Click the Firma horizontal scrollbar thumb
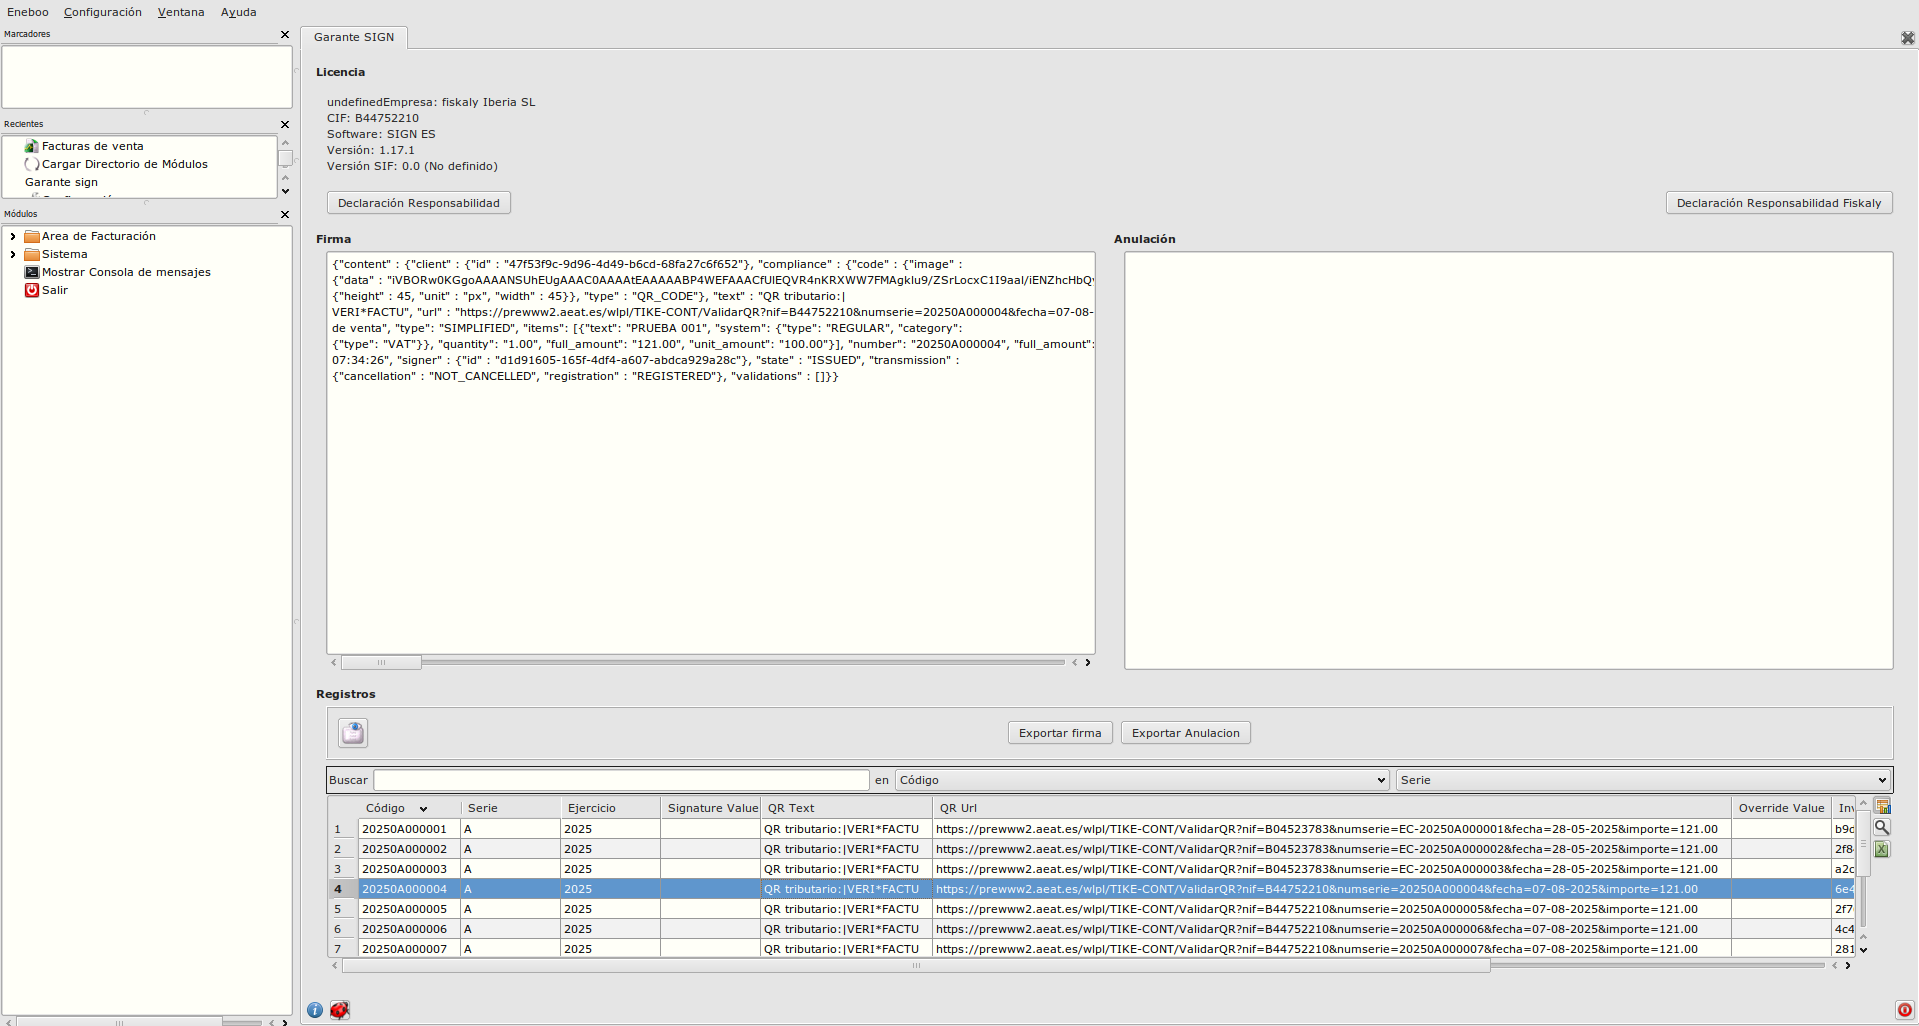Screen dimensions: 1919x1026 point(381,662)
